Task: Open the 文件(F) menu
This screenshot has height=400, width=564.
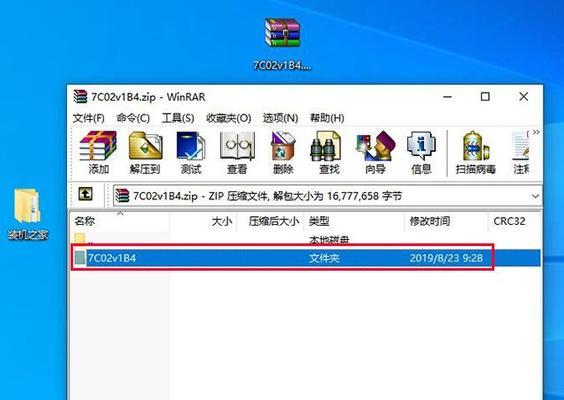Action: (x=89, y=118)
